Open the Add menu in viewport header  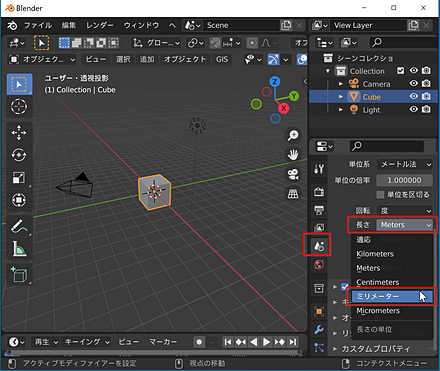[147, 60]
